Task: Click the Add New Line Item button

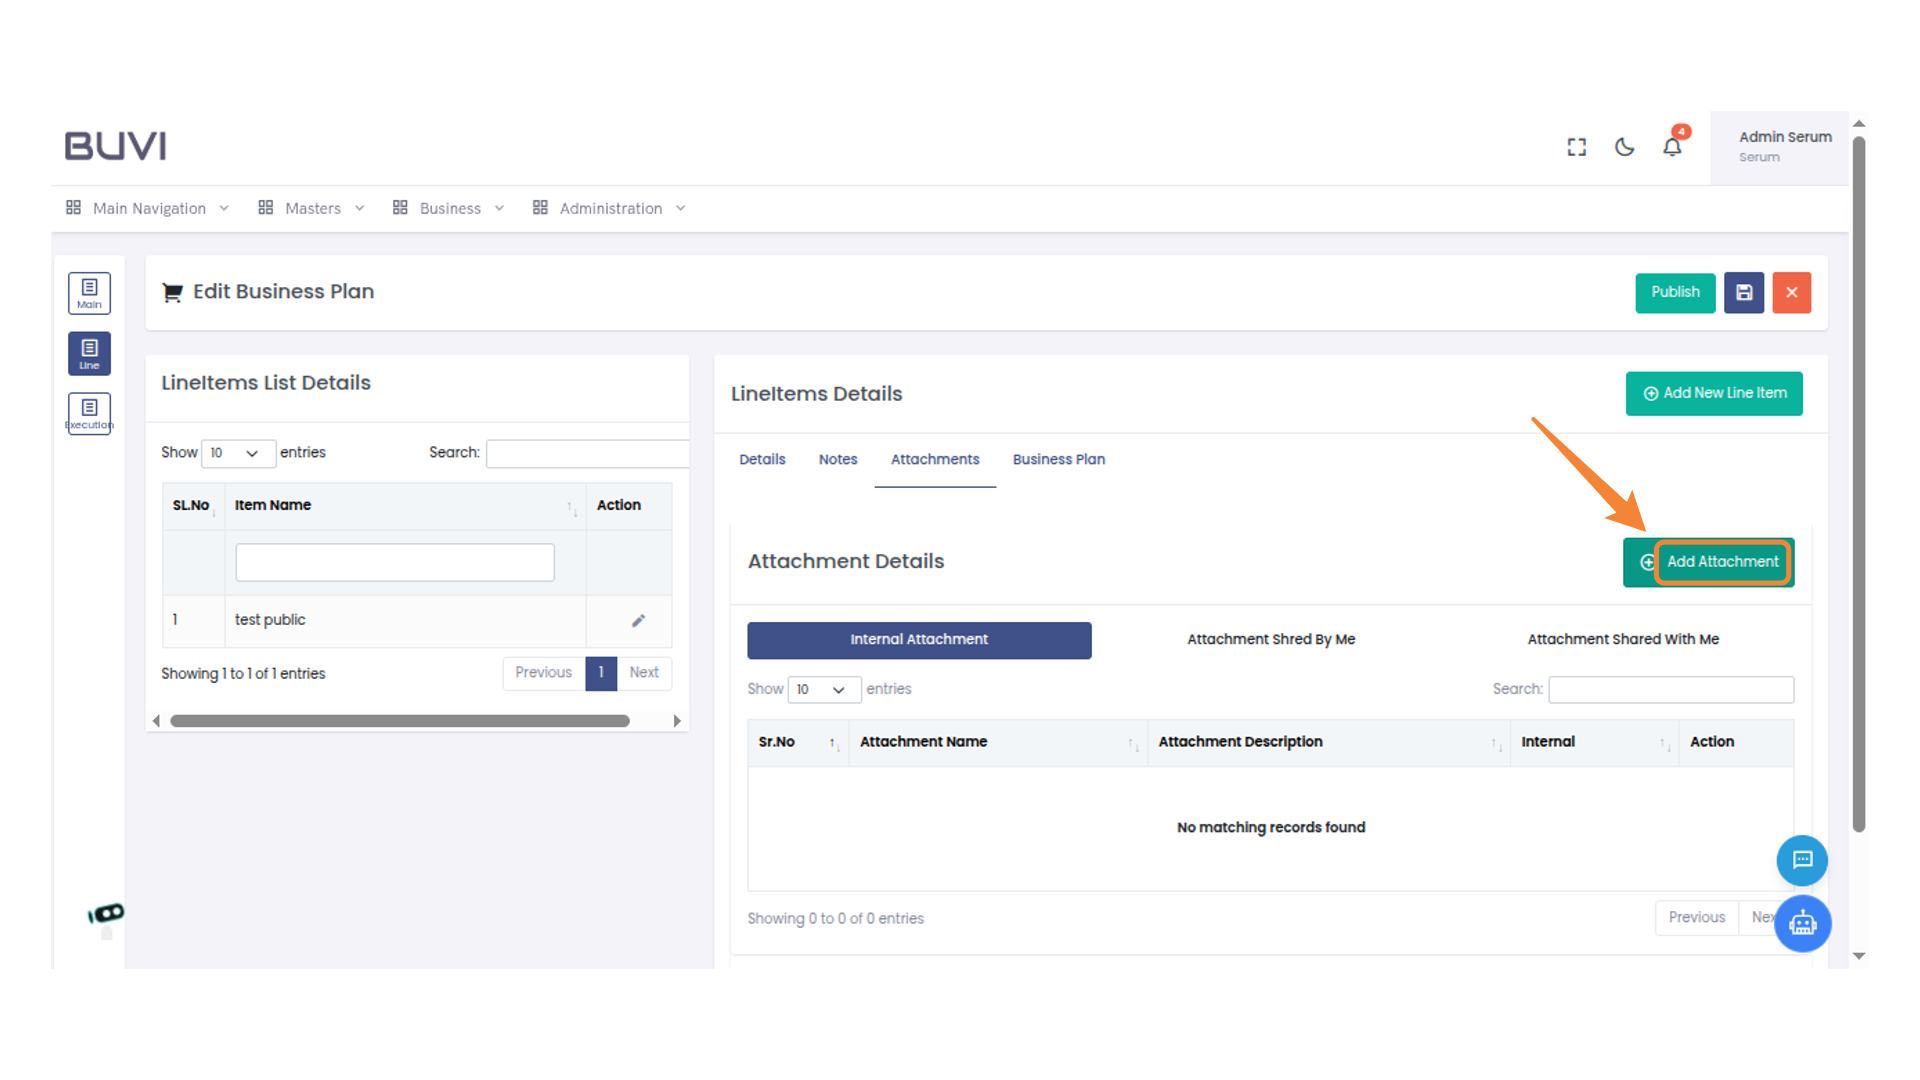Action: (x=1713, y=393)
